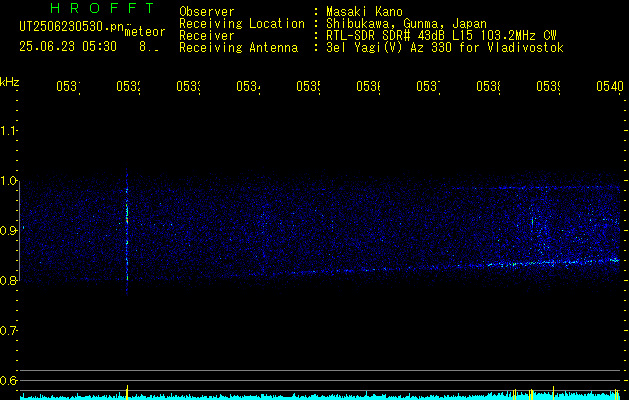Click the HROFFT title text
The width and height of the screenshot is (629, 400).
click(x=102, y=8)
